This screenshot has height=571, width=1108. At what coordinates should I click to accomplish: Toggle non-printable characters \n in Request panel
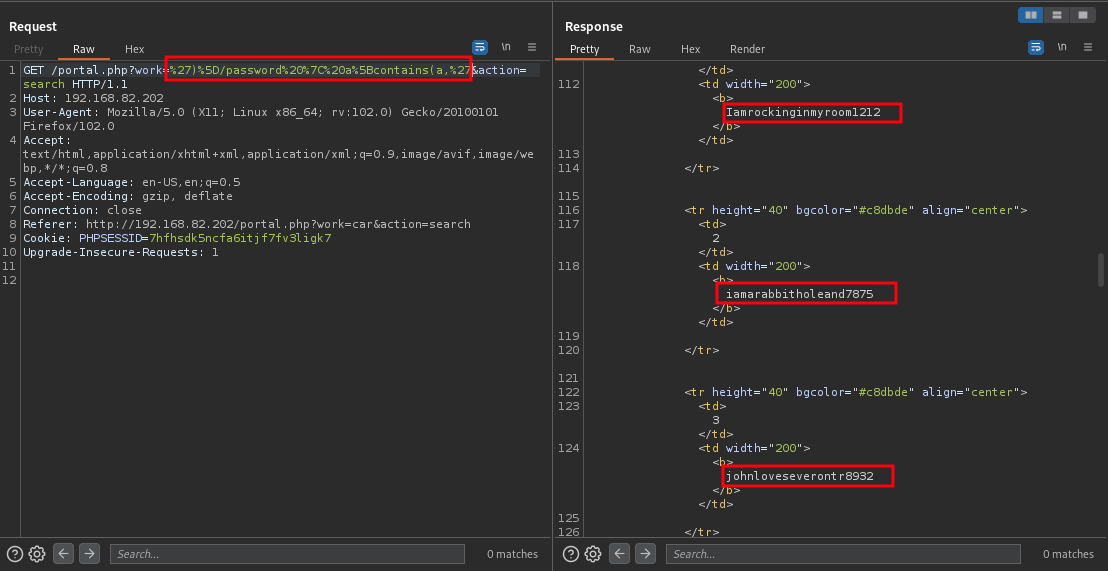pyautogui.click(x=506, y=47)
